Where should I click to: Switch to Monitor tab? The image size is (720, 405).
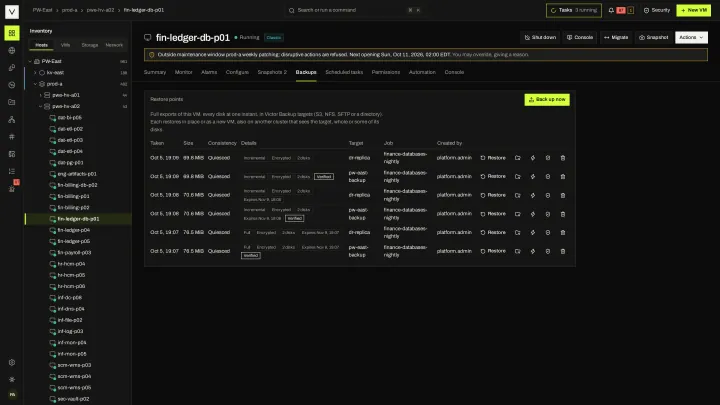(x=183, y=72)
